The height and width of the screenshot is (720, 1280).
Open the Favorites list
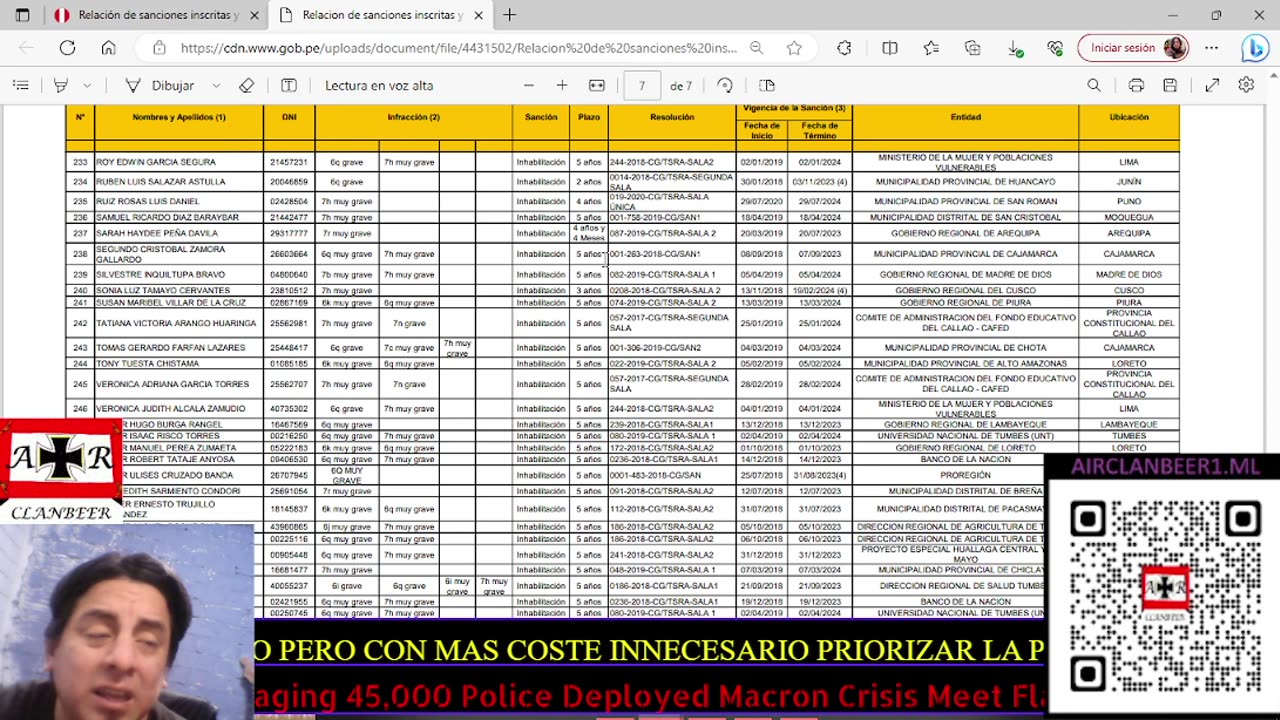931,47
